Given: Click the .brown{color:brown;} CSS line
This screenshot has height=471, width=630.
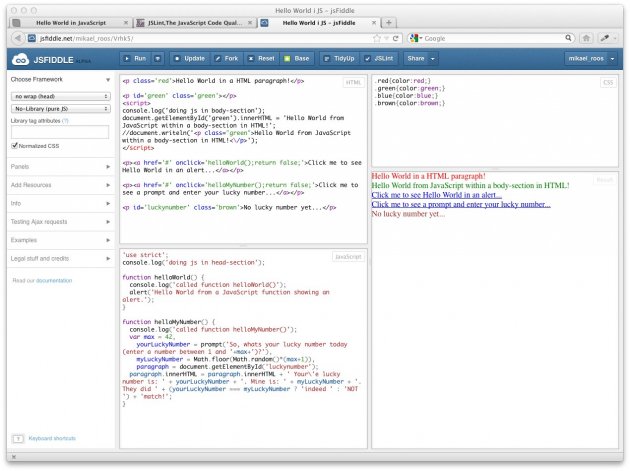Looking at the screenshot, I should pos(409,103).
